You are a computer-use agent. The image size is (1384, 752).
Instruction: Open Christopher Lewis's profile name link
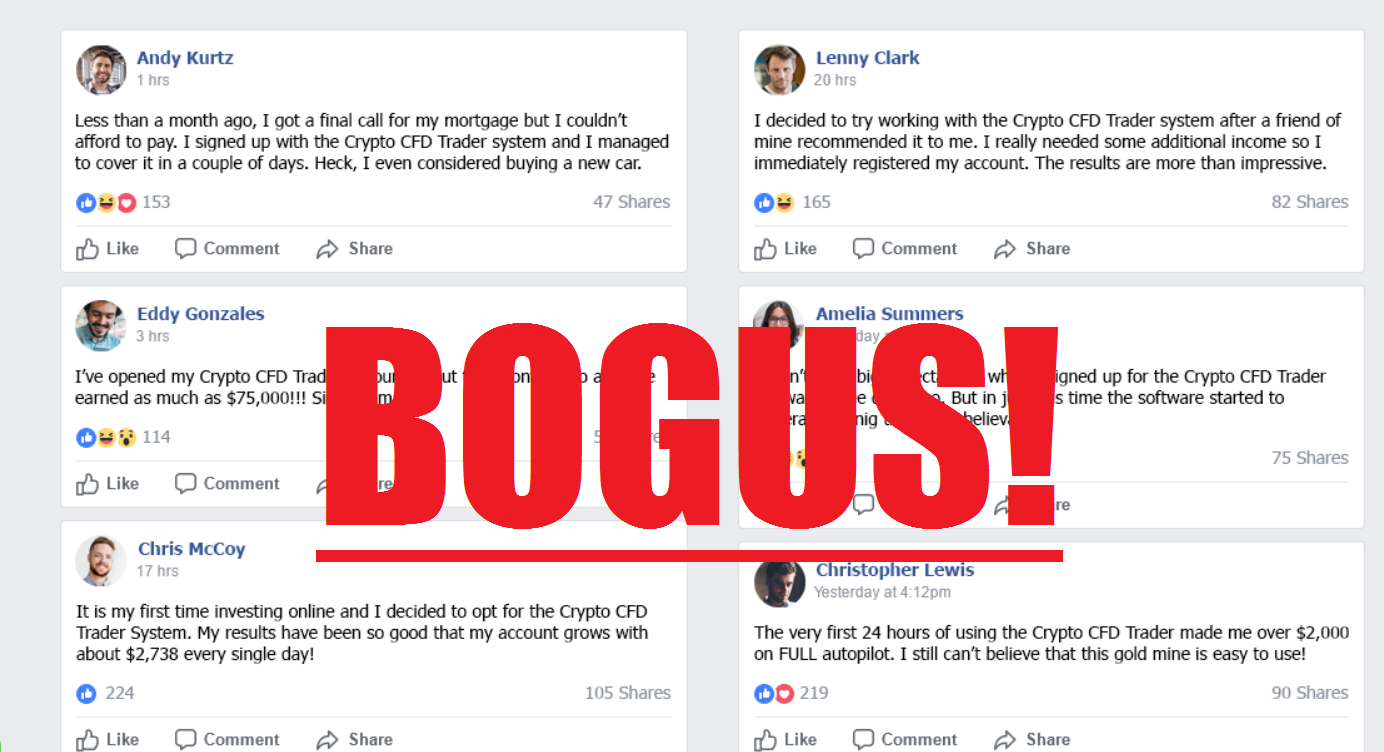(895, 570)
